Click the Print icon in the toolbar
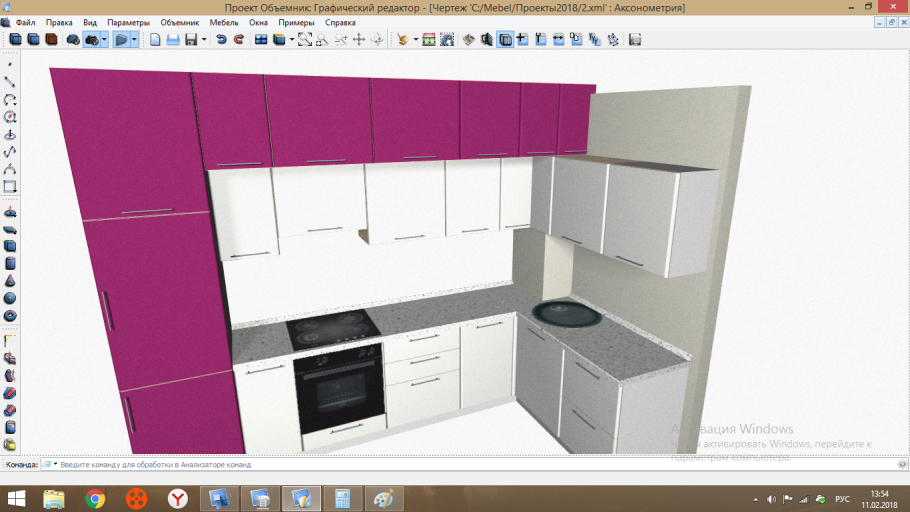Viewport: 910px width, 512px height. (172, 40)
